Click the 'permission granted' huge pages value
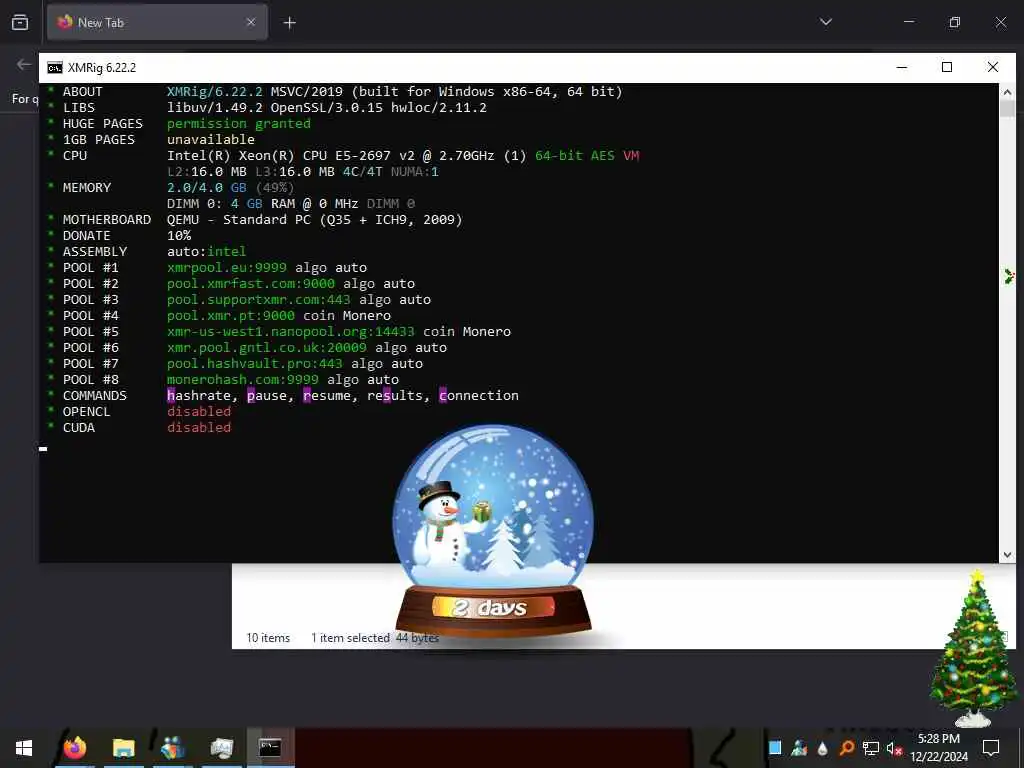Image resolution: width=1024 pixels, height=768 pixels. pyautogui.click(x=239, y=123)
